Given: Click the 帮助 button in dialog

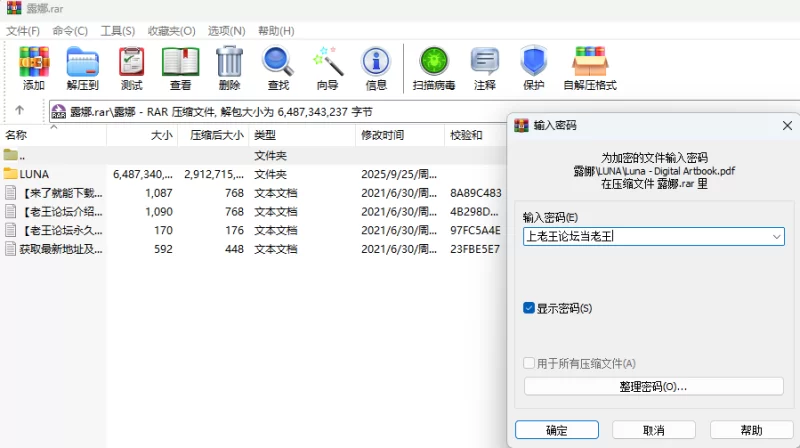Looking at the screenshot, I should pyautogui.click(x=751, y=430).
